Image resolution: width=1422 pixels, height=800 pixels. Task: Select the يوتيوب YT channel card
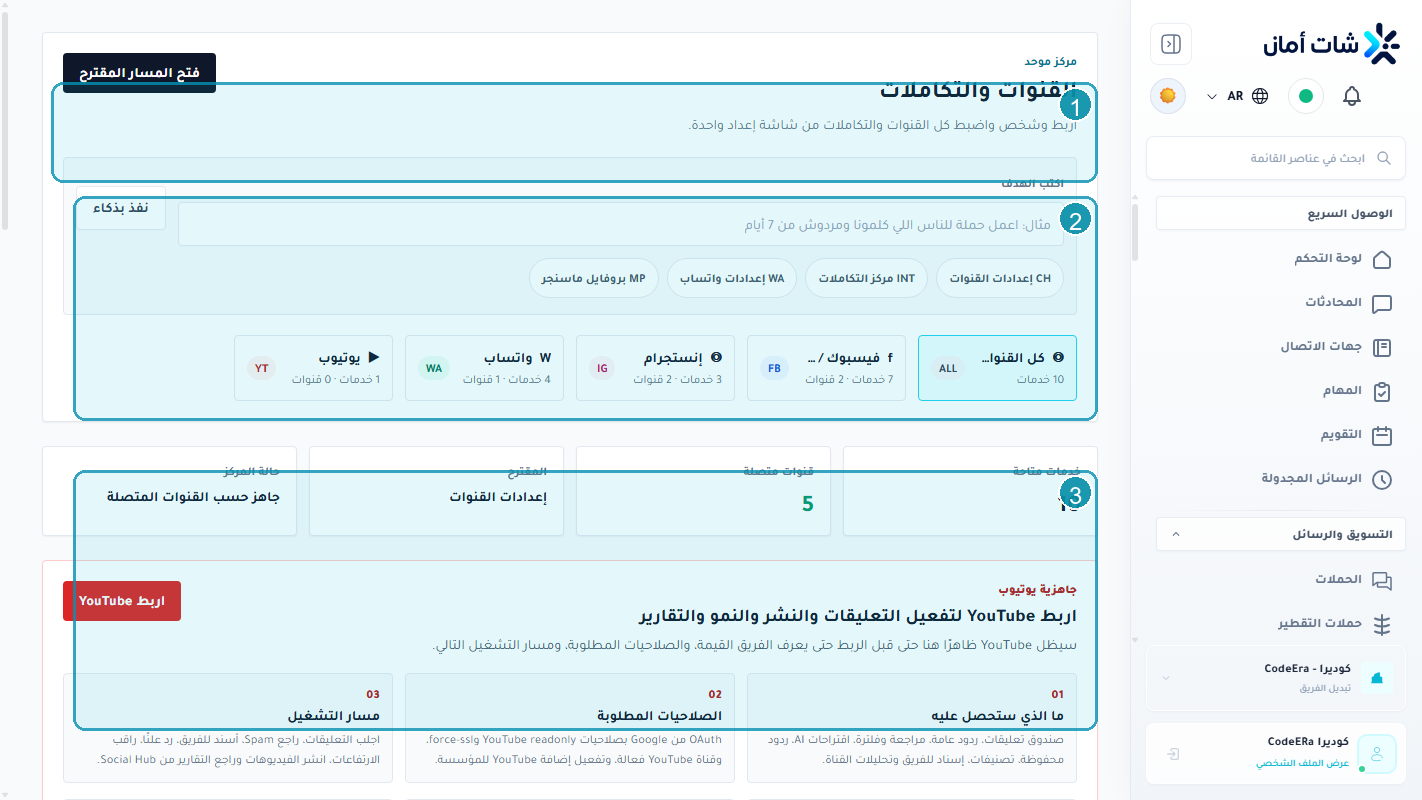pos(313,368)
